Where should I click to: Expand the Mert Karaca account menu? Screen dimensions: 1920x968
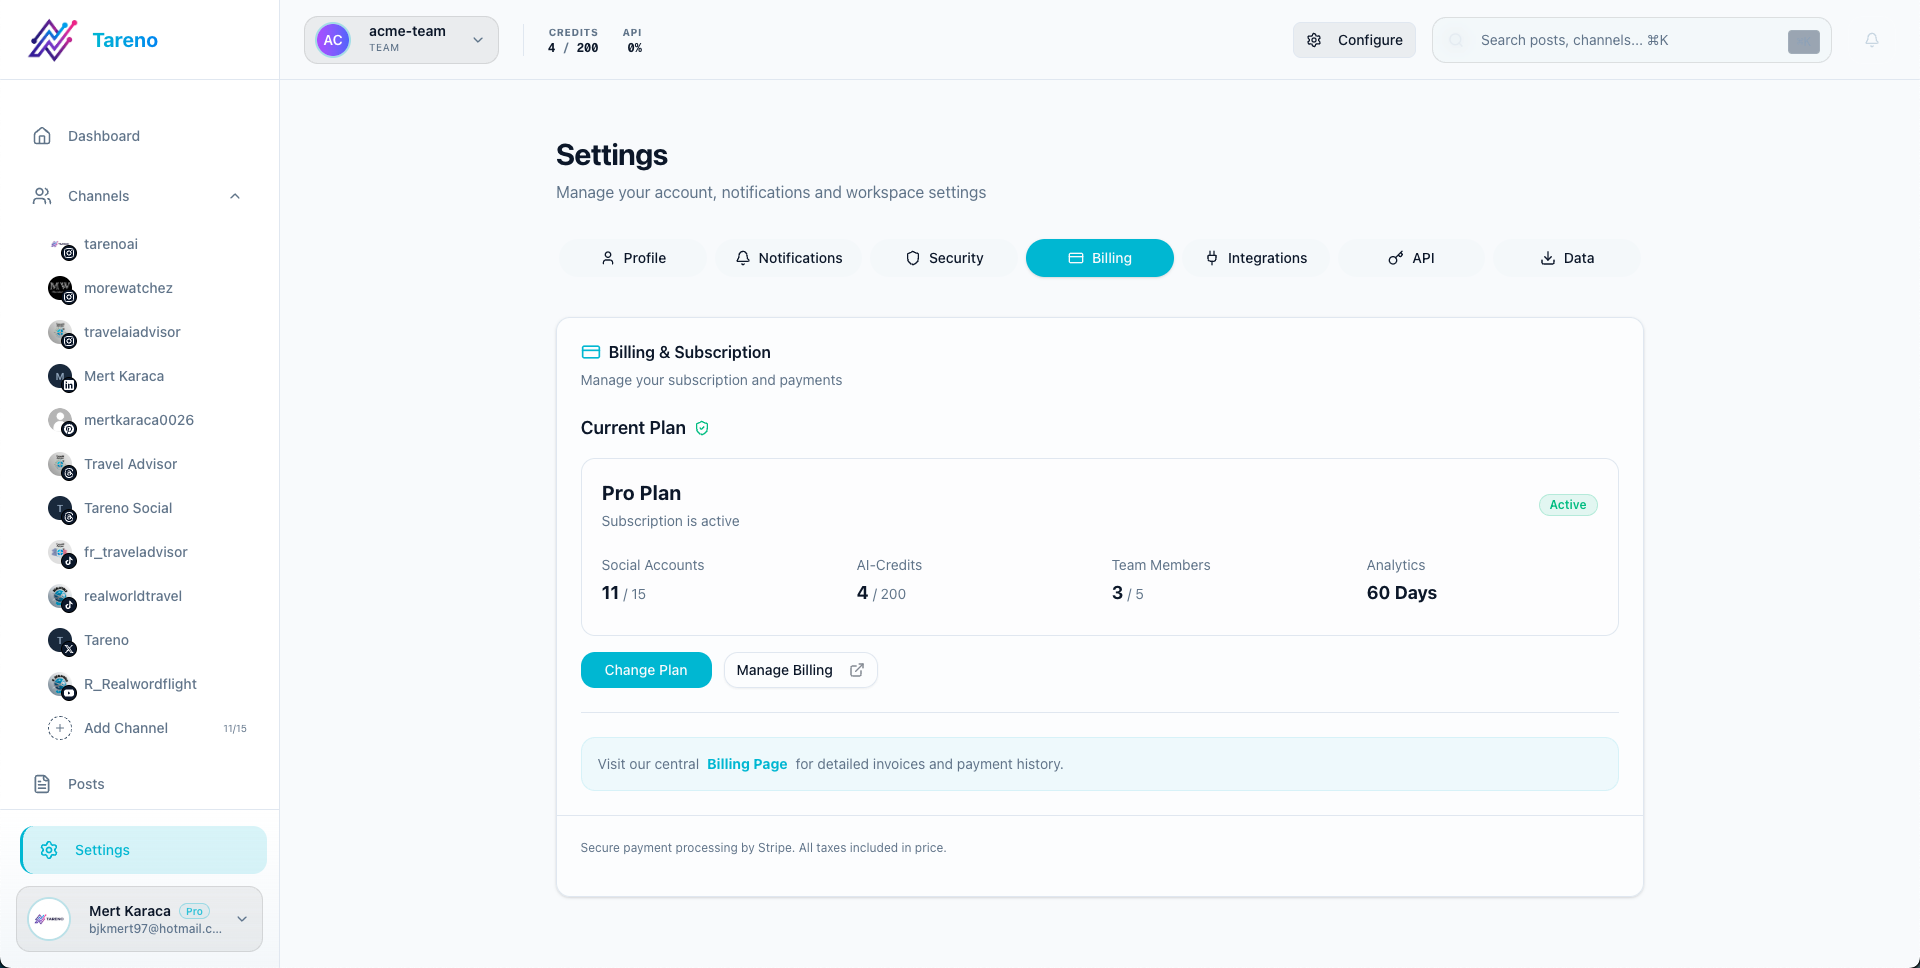click(241, 918)
